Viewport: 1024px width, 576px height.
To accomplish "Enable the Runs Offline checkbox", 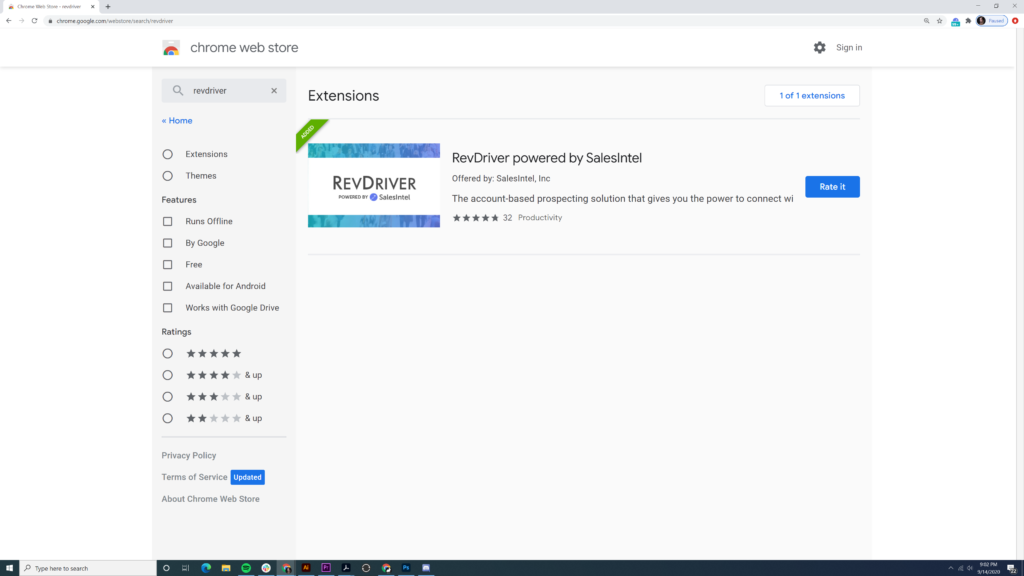I will [168, 221].
